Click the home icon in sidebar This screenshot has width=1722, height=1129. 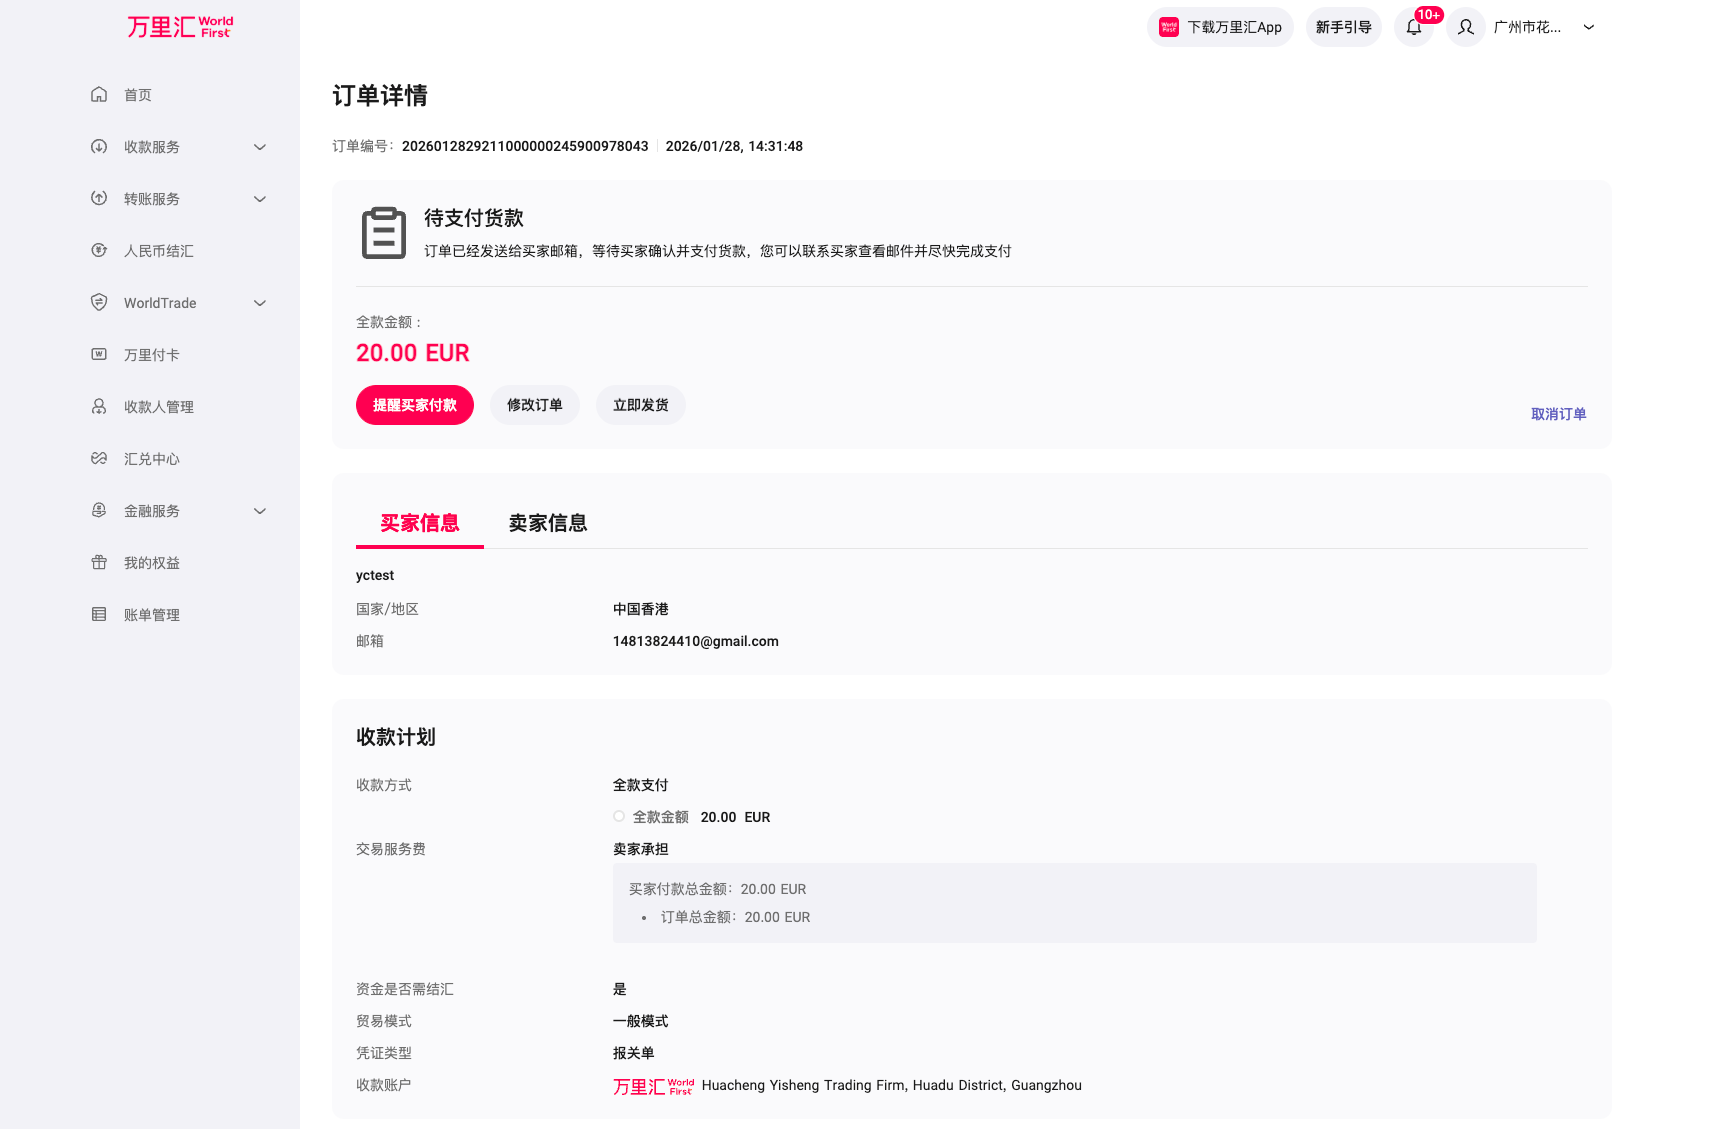[x=99, y=95]
